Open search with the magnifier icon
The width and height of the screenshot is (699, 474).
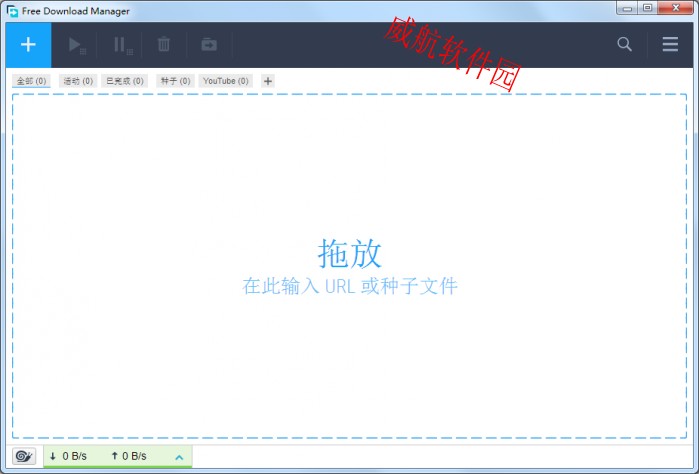coord(625,44)
